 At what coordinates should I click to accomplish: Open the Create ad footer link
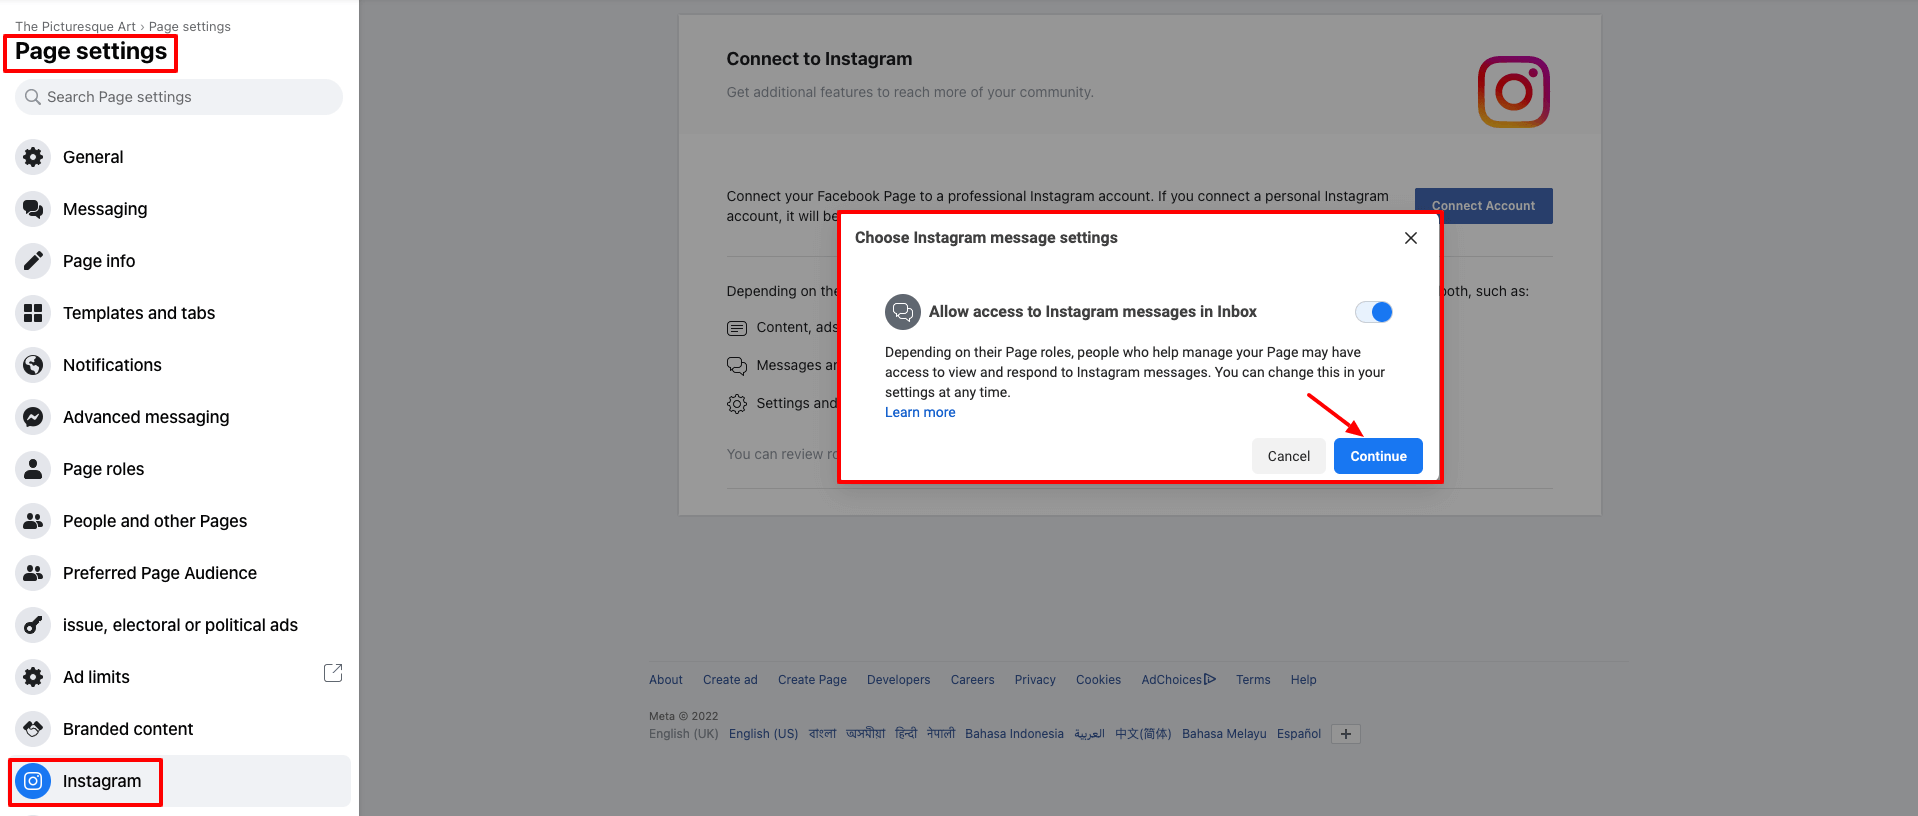pyautogui.click(x=730, y=680)
